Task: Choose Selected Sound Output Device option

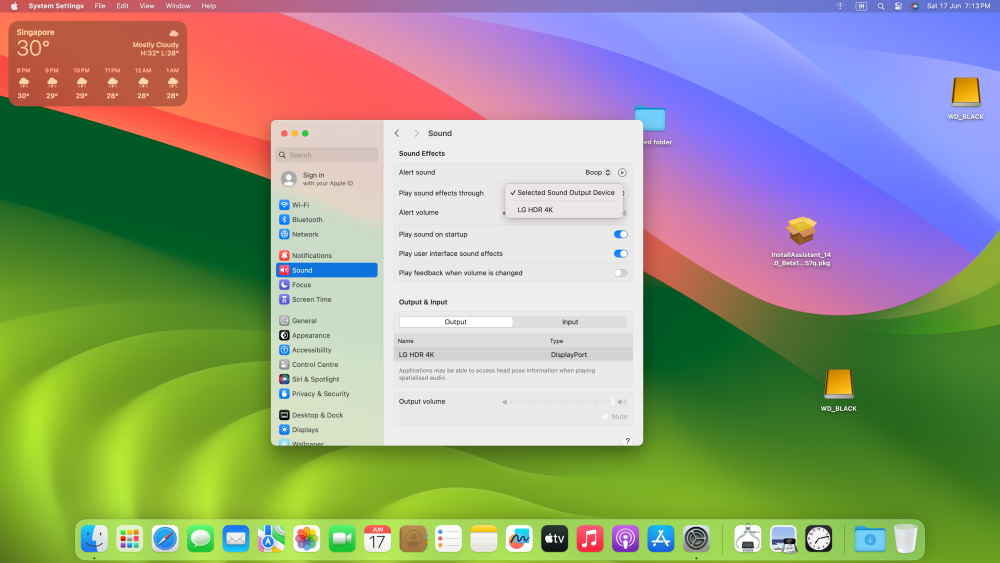Action: click(x=564, y=193)
